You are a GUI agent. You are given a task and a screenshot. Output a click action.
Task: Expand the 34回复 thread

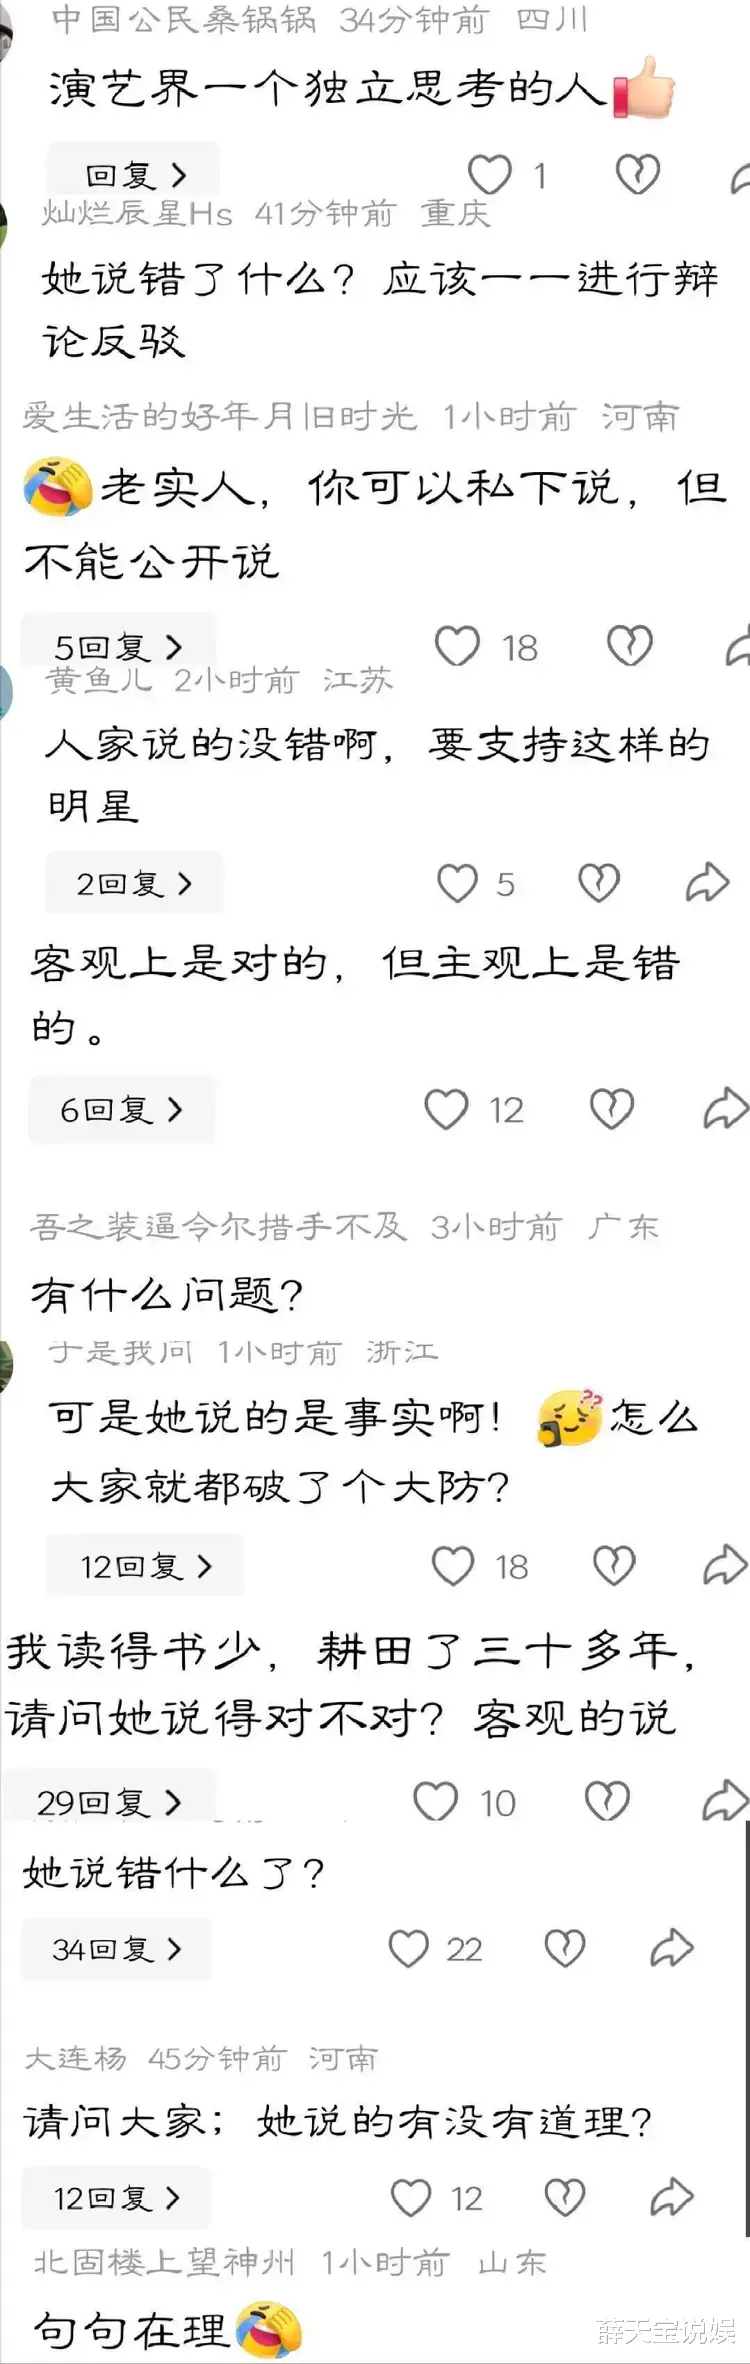pyautogui.click(x=116, y=1948)
